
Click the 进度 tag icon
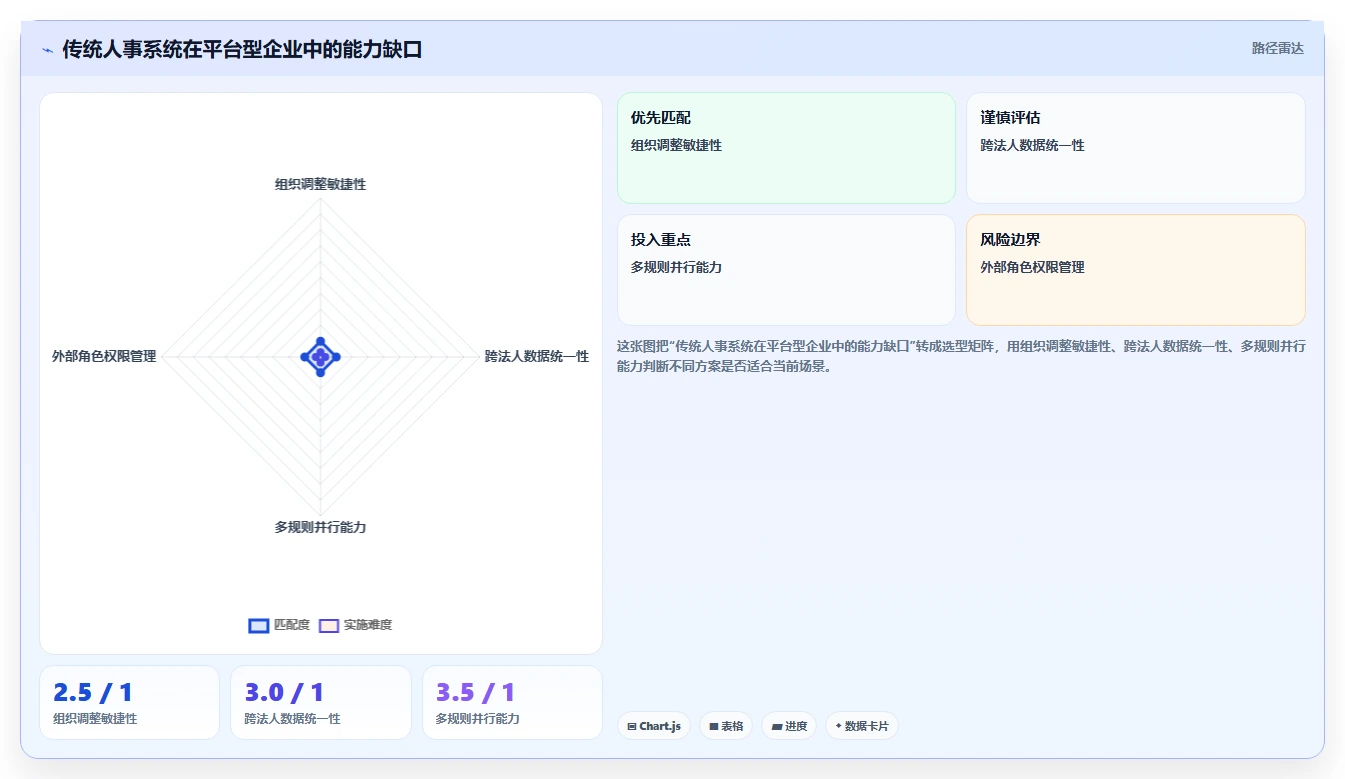777,727
